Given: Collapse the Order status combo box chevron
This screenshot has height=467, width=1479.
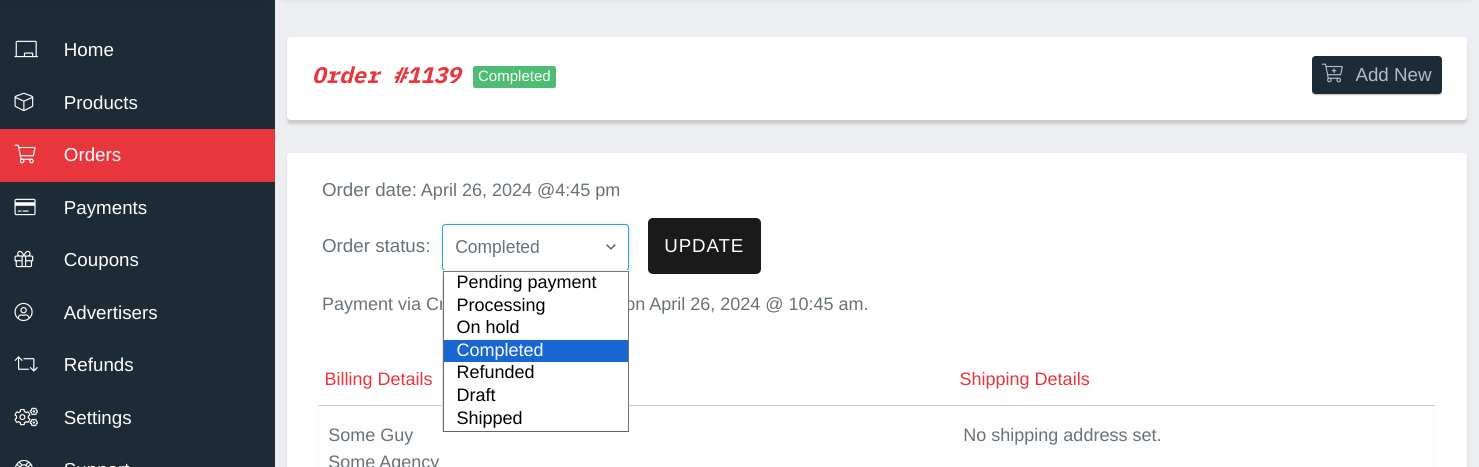Looking at the screenshot, I should (x=611, y=247).
